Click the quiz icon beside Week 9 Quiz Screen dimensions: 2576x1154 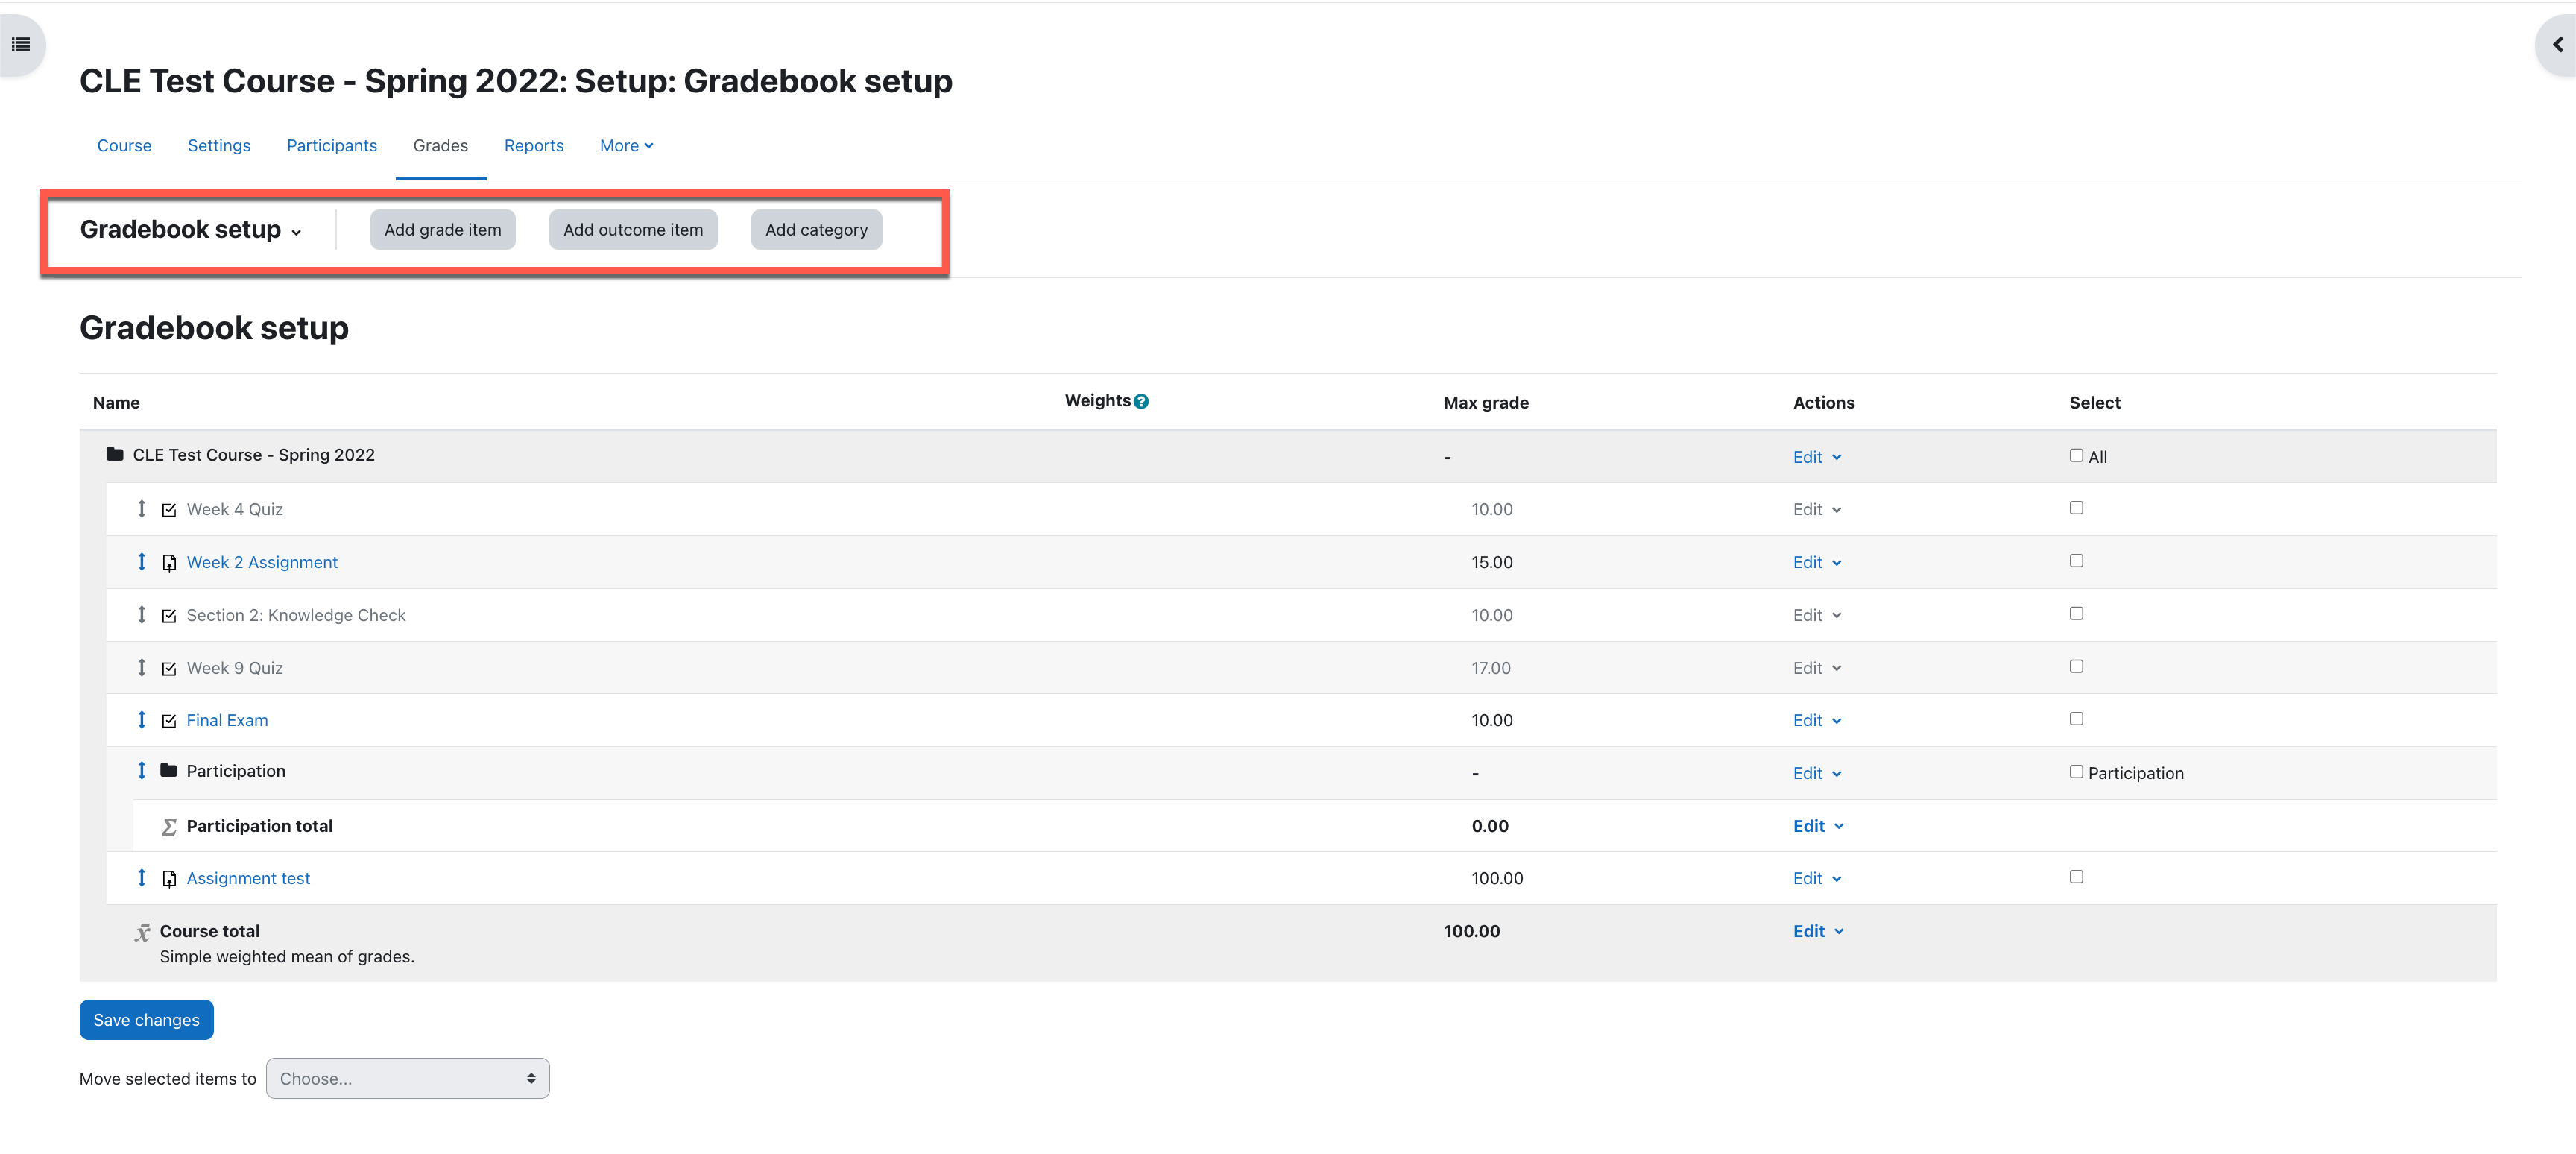pyautogui.click(x=169, y=669)
